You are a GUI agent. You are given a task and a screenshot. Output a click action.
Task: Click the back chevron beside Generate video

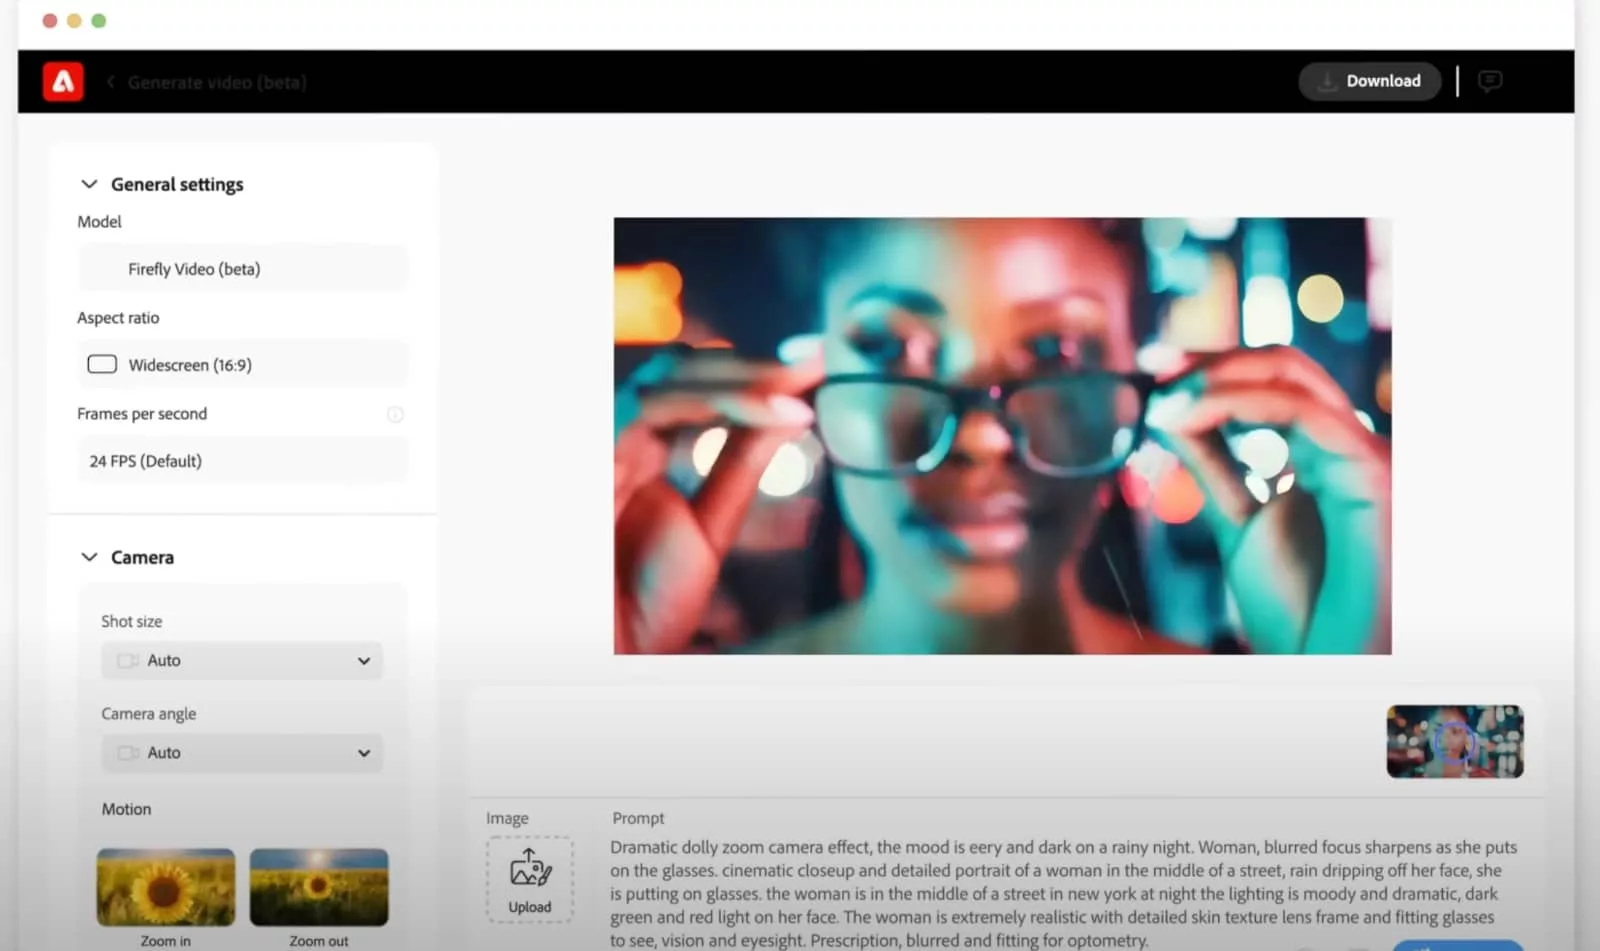click(111, 82)
